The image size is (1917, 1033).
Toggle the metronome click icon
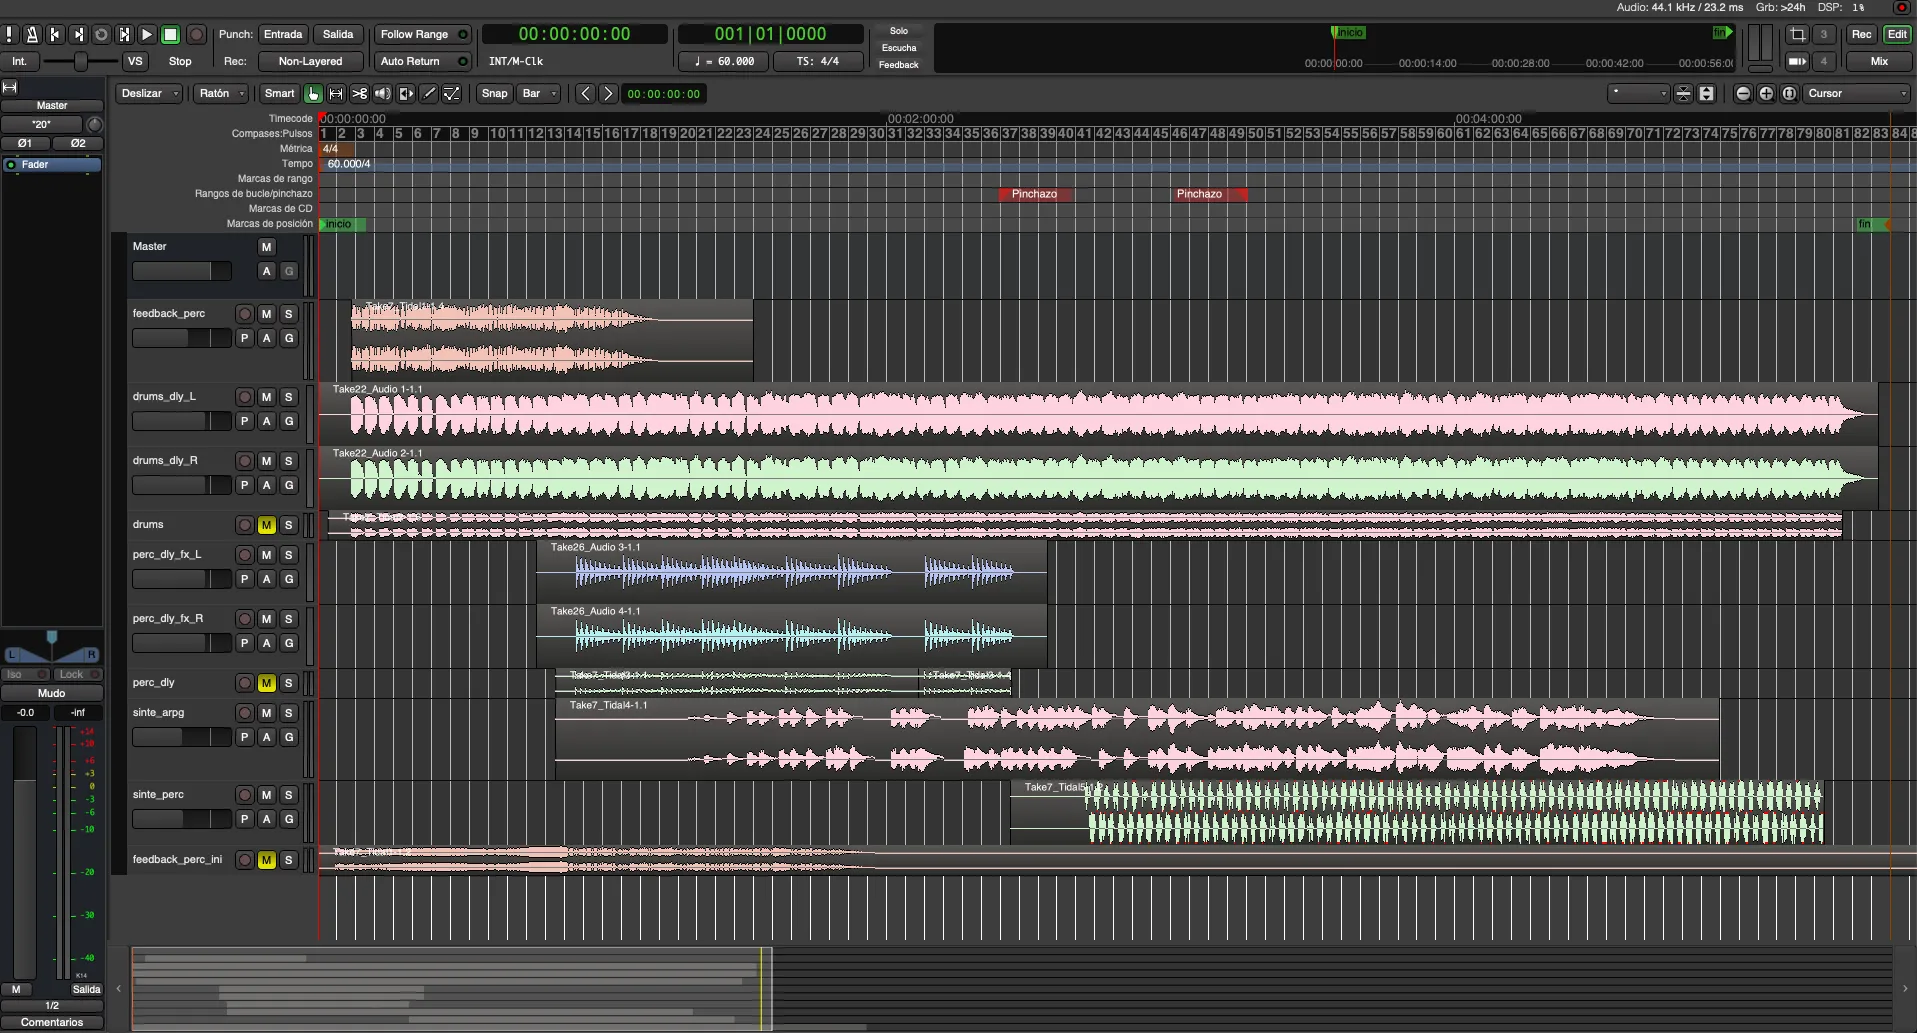click(x=32, y=34)
